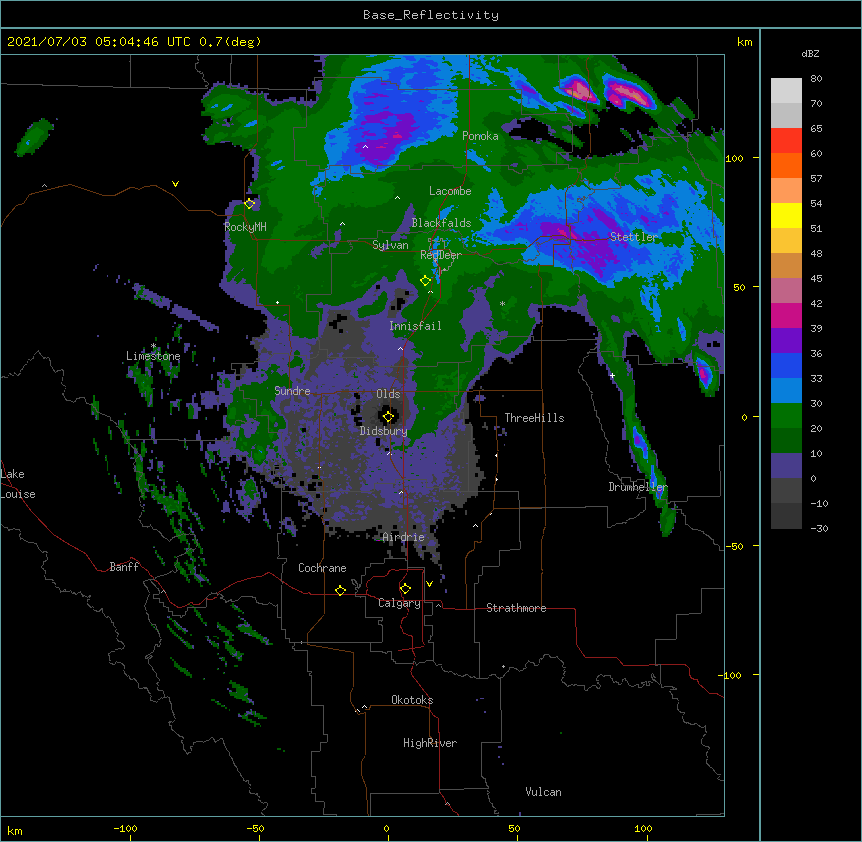The height and width of the screenshot is (842, 862).
Task: Click the 65 value on the dBZ legend
Action: [x=816, y=129]
